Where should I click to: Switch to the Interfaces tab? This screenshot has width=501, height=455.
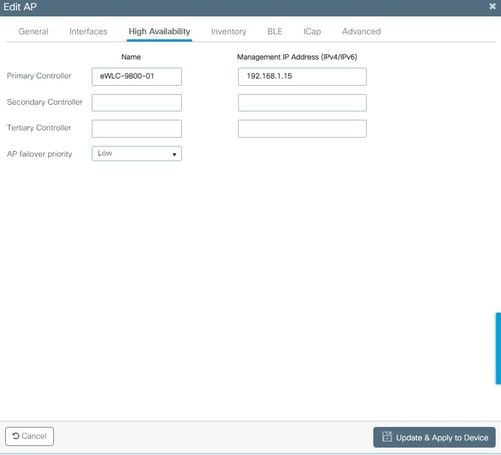tap(88, 31)
